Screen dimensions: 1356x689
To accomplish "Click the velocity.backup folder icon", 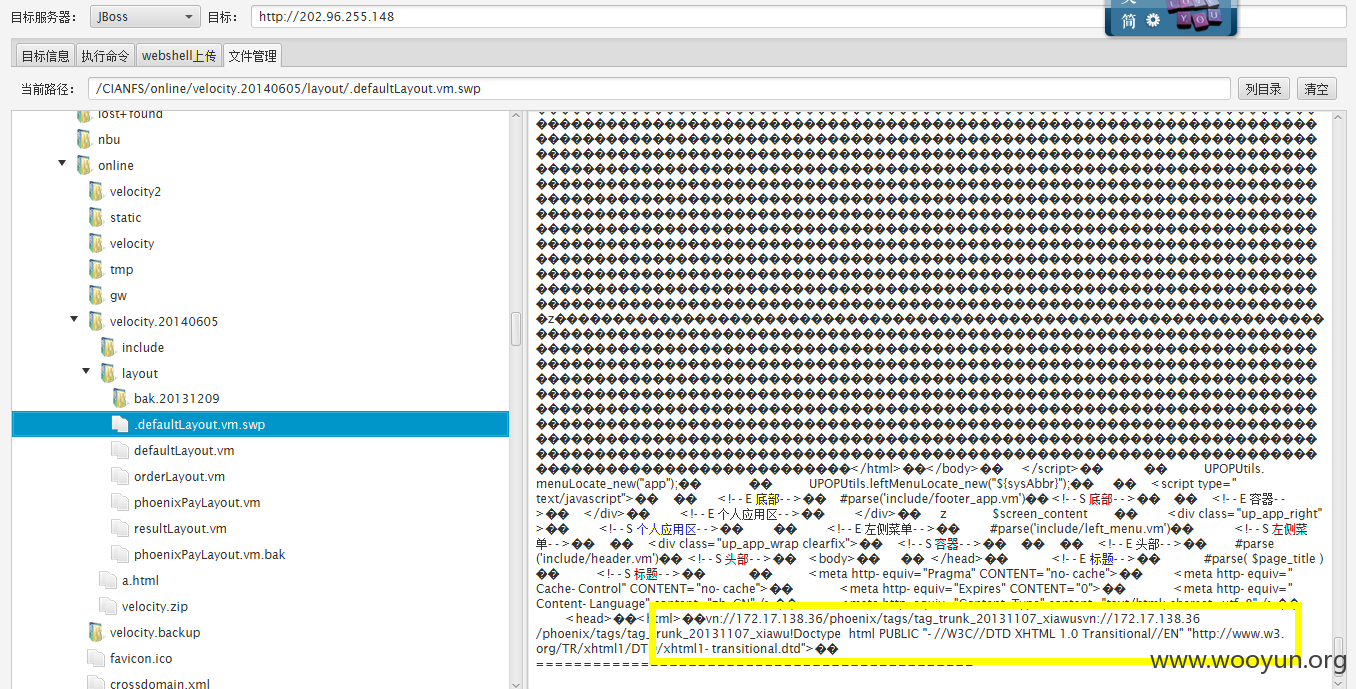I will pos(96,632).
